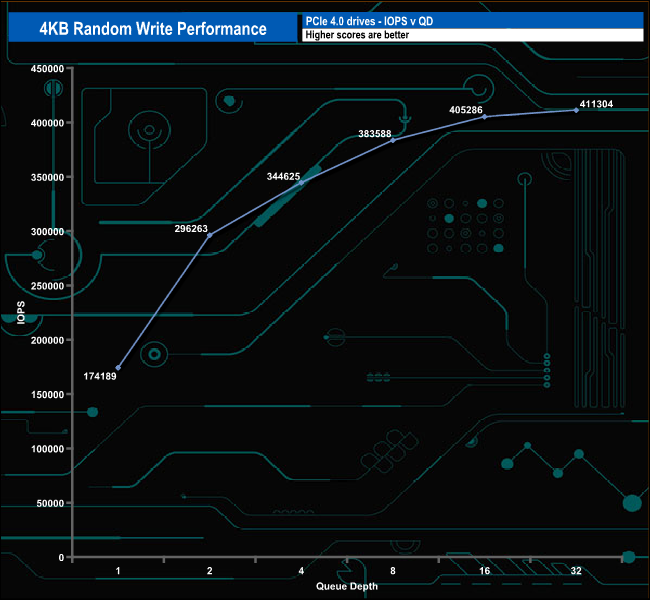Click the Higher scores are better note
Screen dimensions: 650x600
357,35
